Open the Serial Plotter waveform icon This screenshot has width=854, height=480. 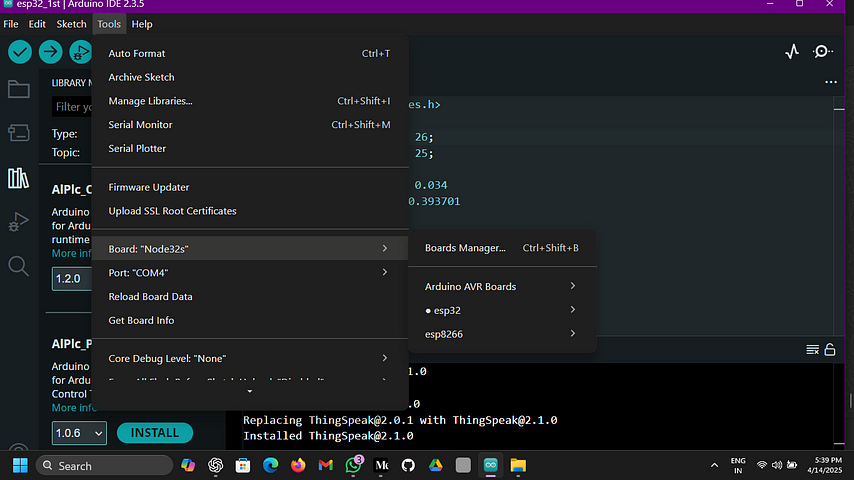click(792, 52)
